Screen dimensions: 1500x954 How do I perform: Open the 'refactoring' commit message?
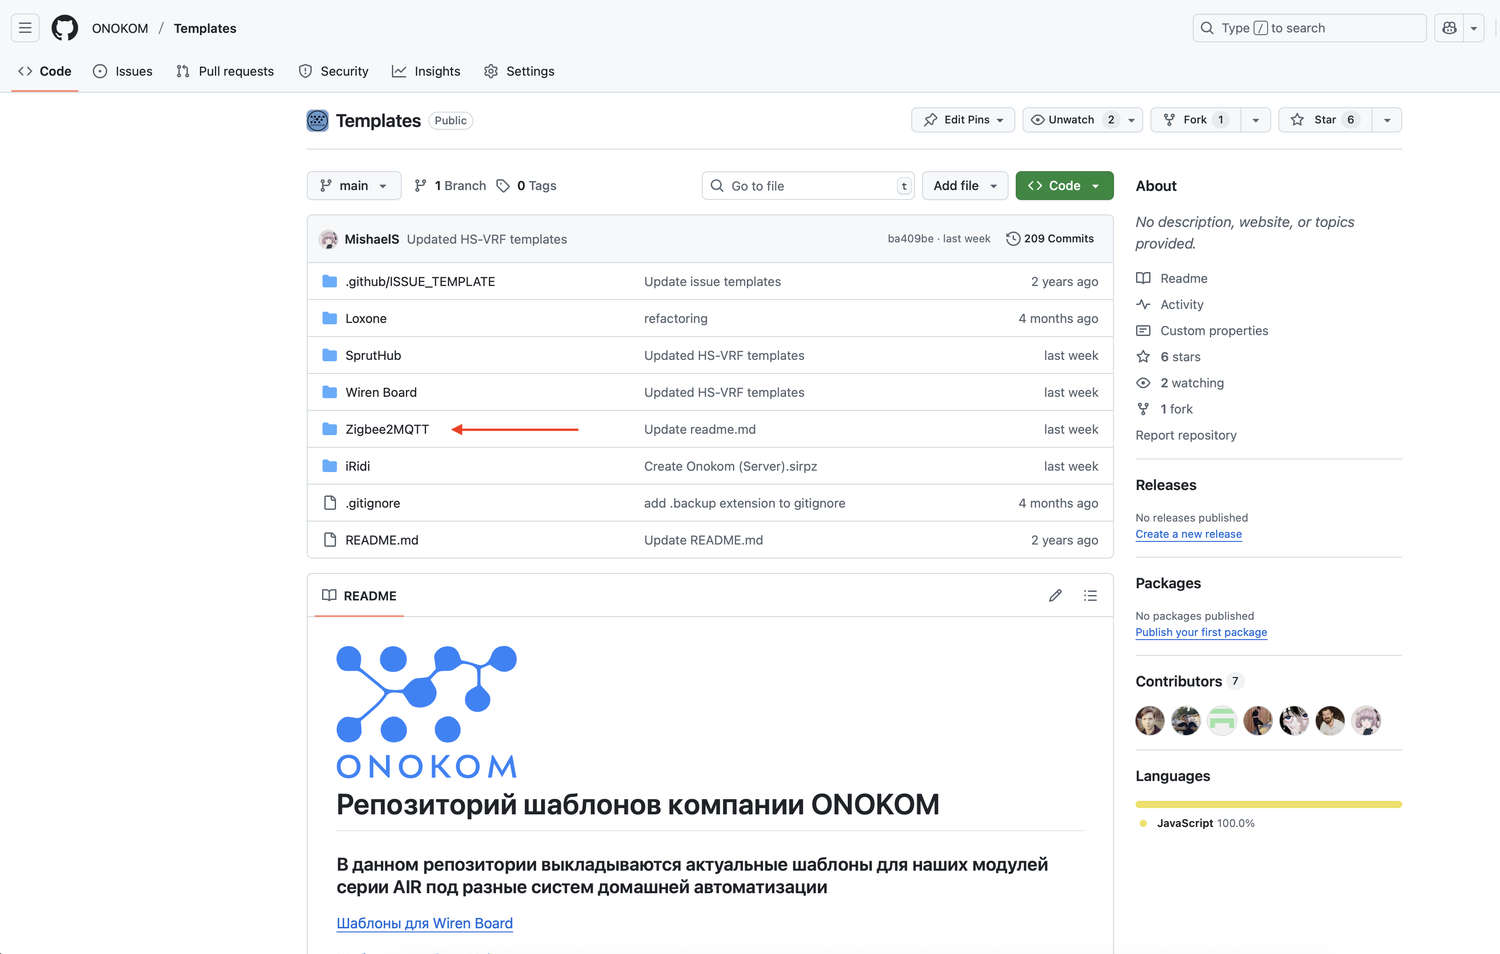pos(676,319)
